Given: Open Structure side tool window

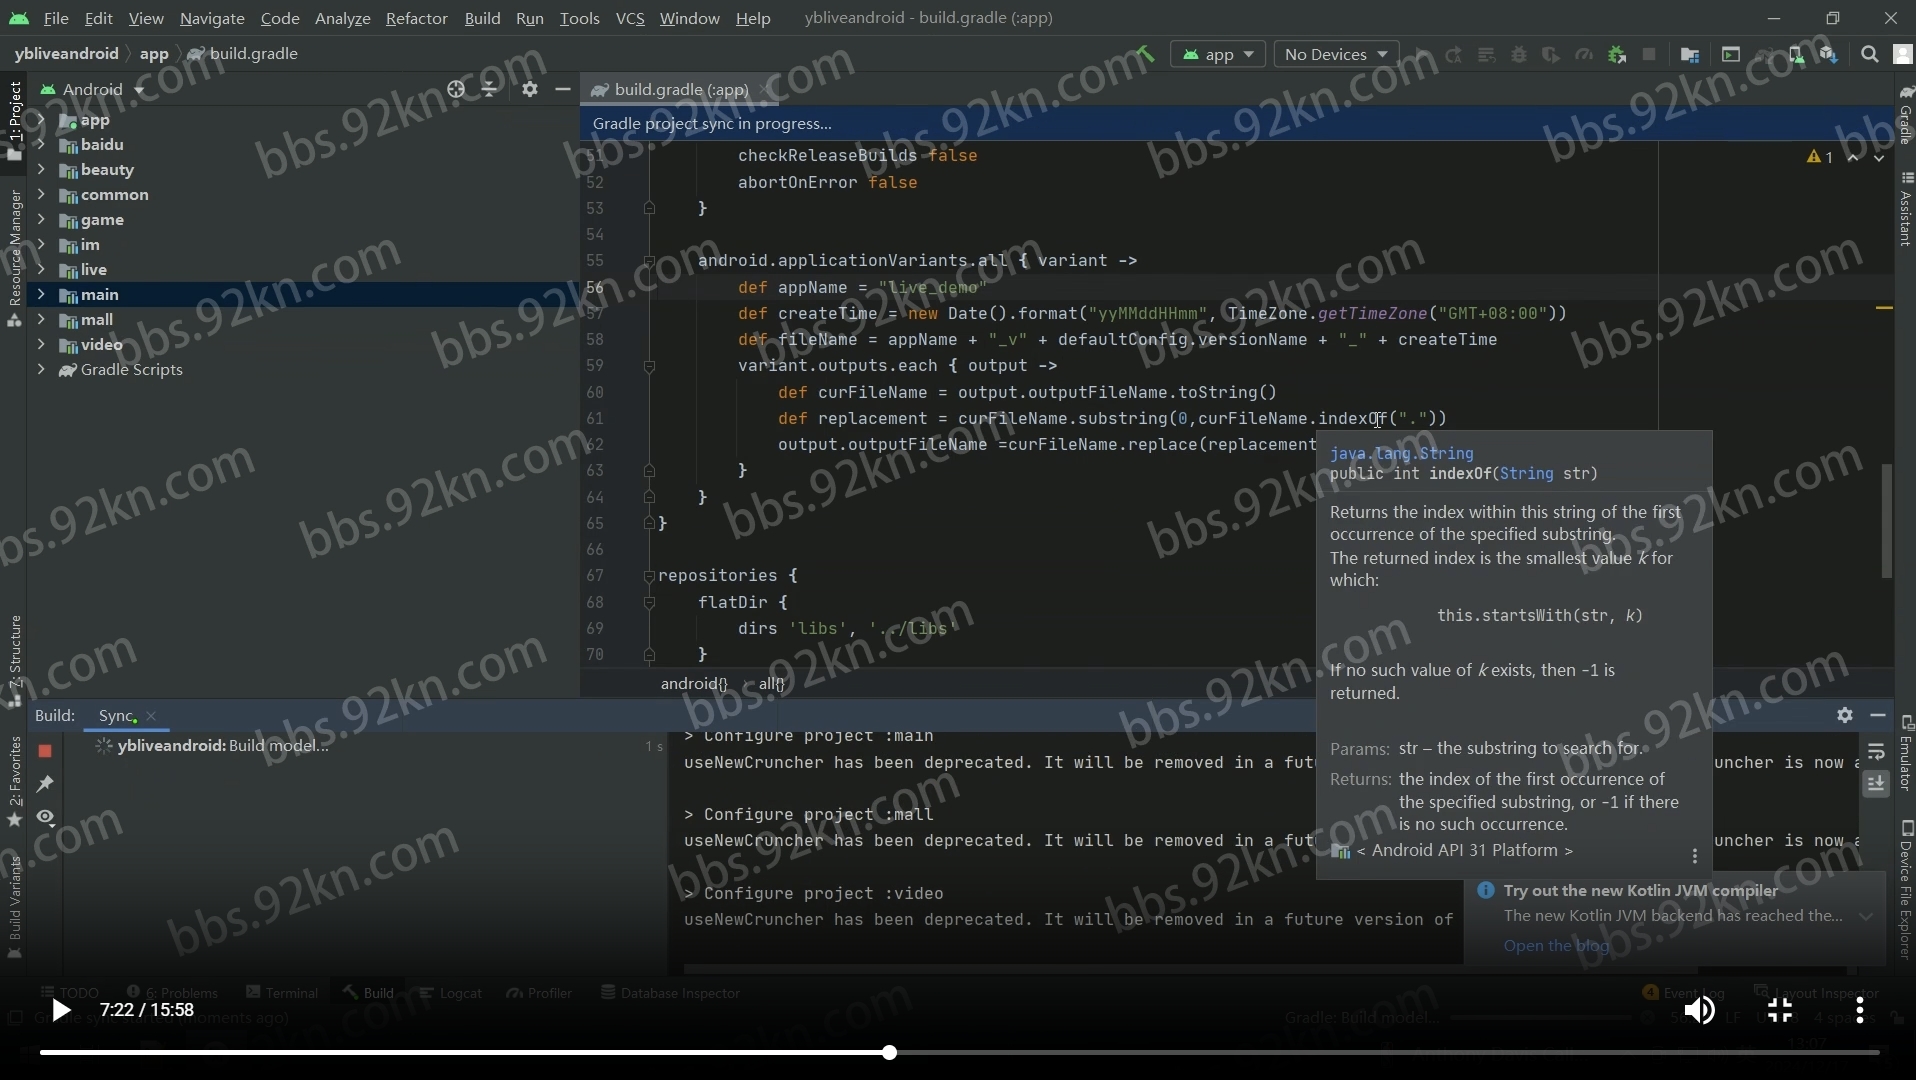Looking at the screenshot, I should (14, 662).
